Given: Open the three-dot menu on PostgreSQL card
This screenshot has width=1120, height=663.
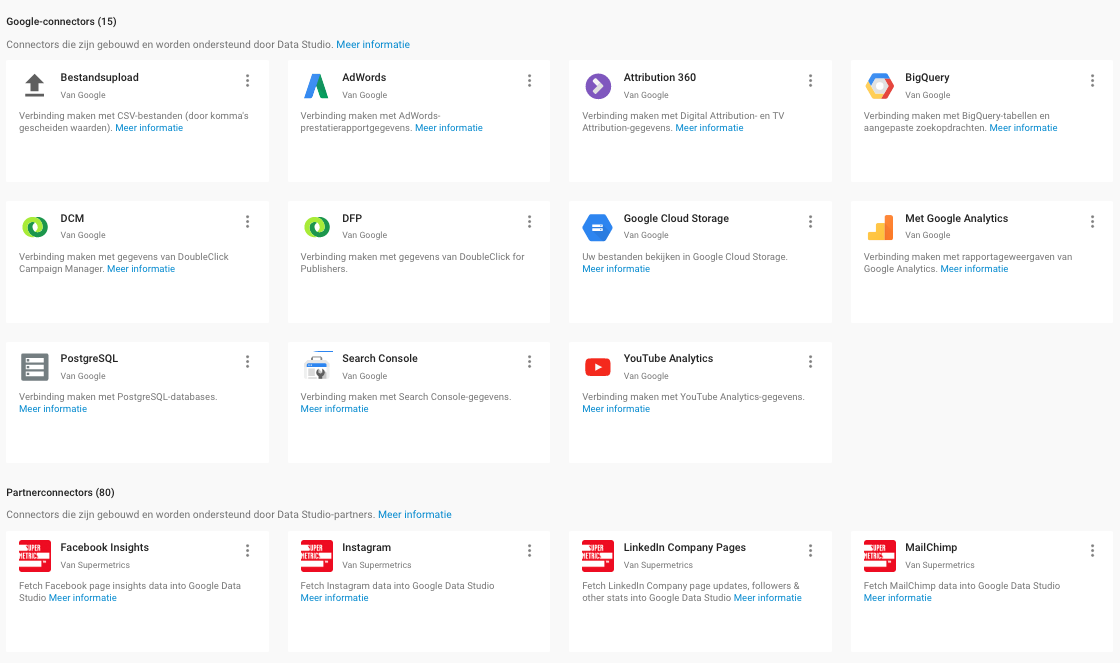Looking at the screenshot, I should [x=248, y=362].
